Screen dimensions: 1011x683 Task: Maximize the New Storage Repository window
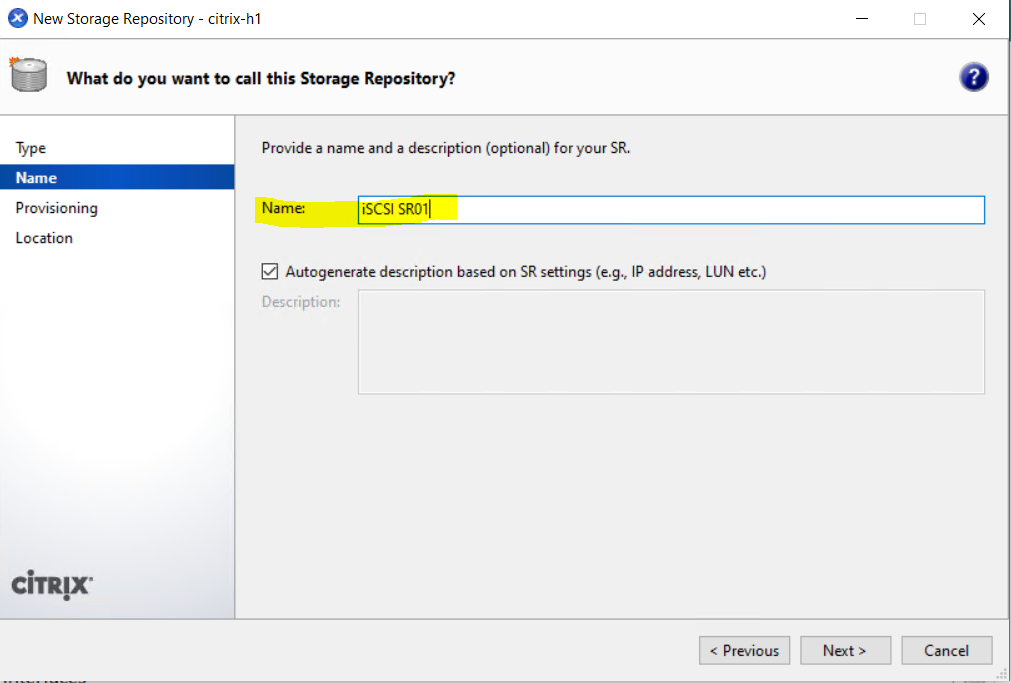tap(919, 19)
